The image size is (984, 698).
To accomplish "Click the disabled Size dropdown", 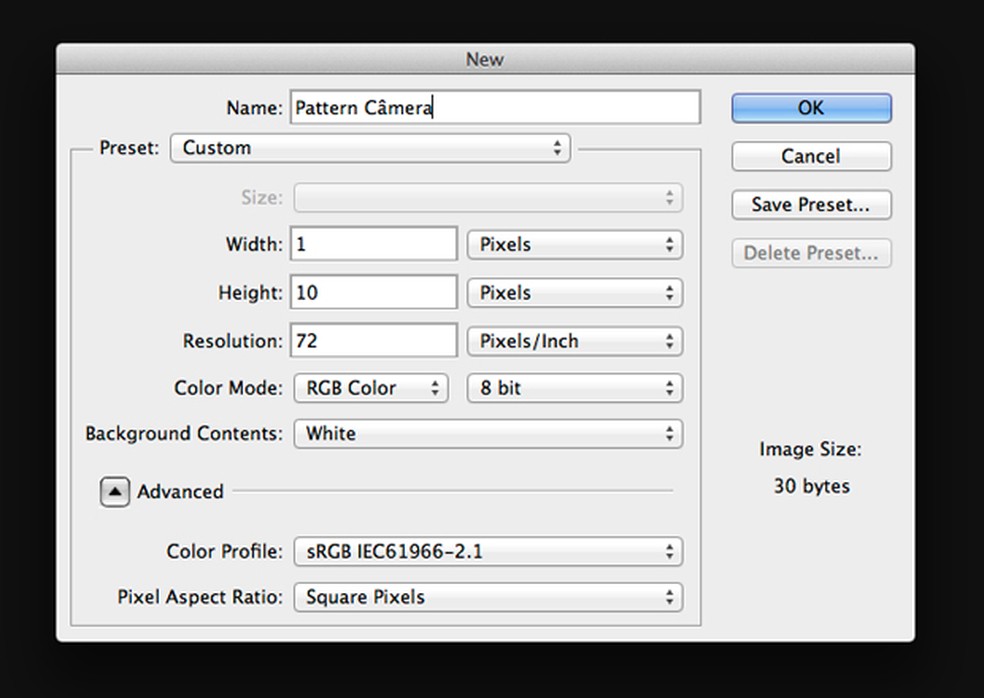I will [x=487, y=198].
